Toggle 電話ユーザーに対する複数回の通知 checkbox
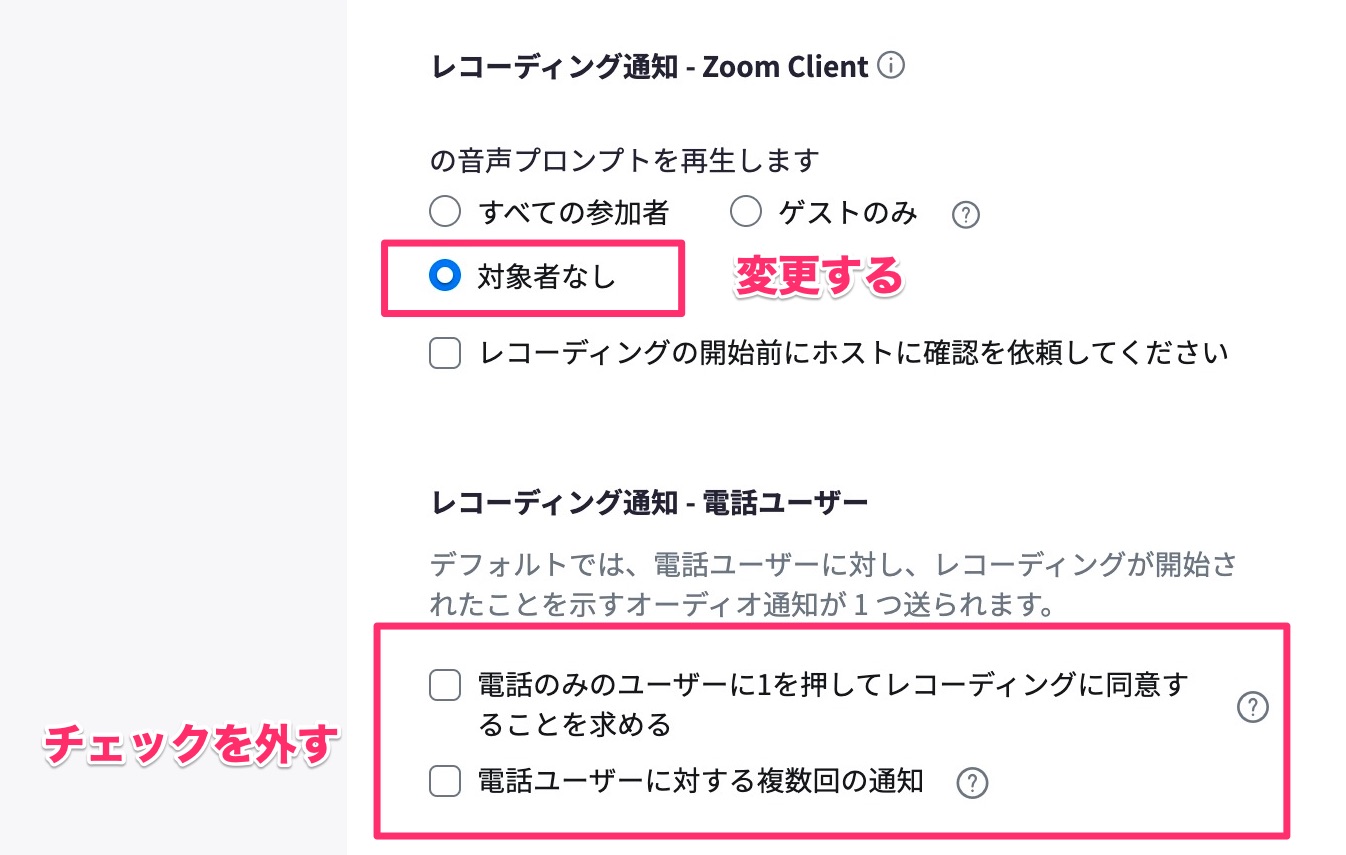Screen dimensions: 1346x855 click(x=445, y=781)
